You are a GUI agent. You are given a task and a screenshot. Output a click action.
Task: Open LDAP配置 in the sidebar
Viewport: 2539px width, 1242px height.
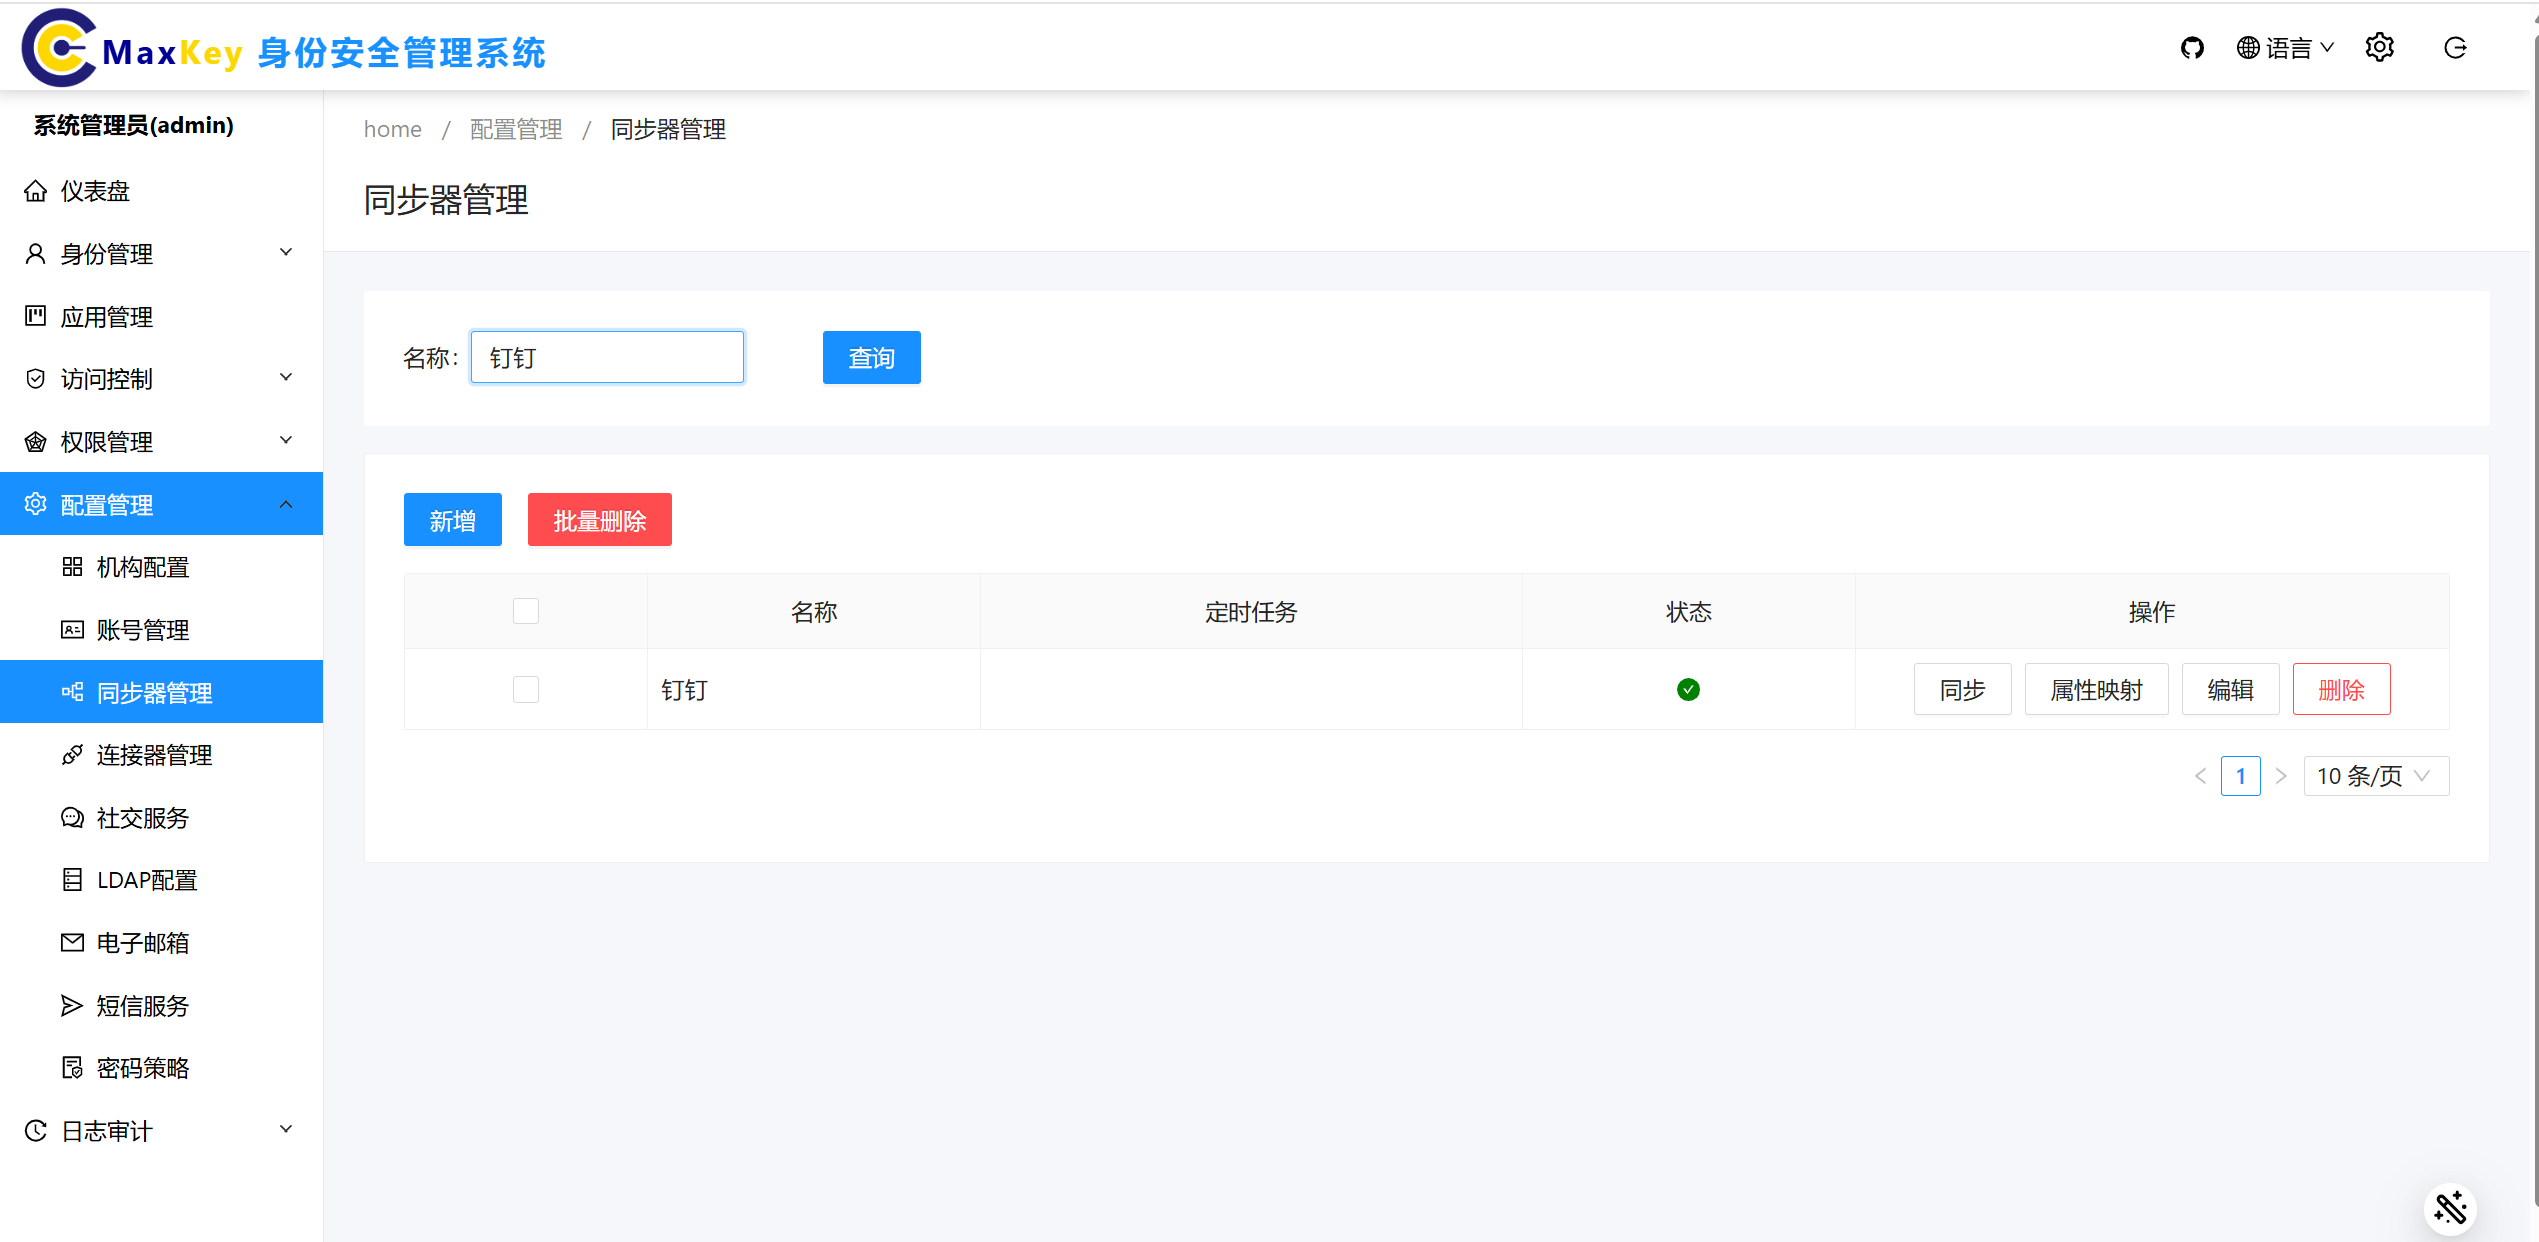click(147, 880)
